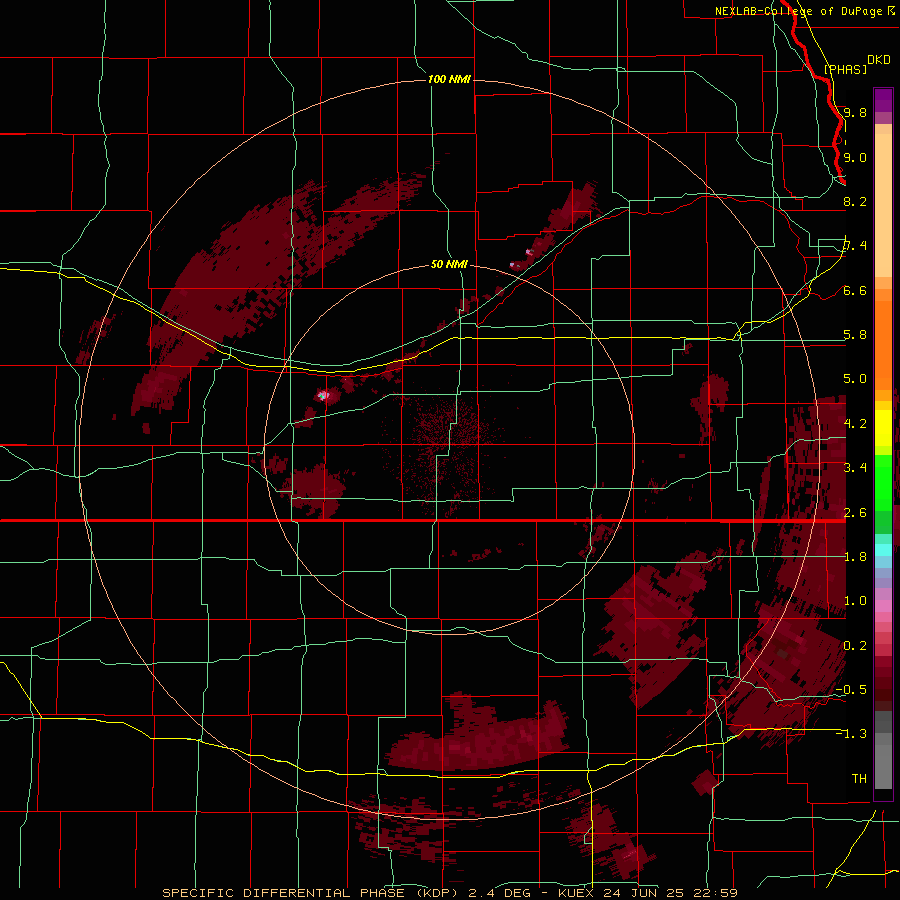Click the 100 NMI range ring label
900x900 pixels.
pos(449,79)
